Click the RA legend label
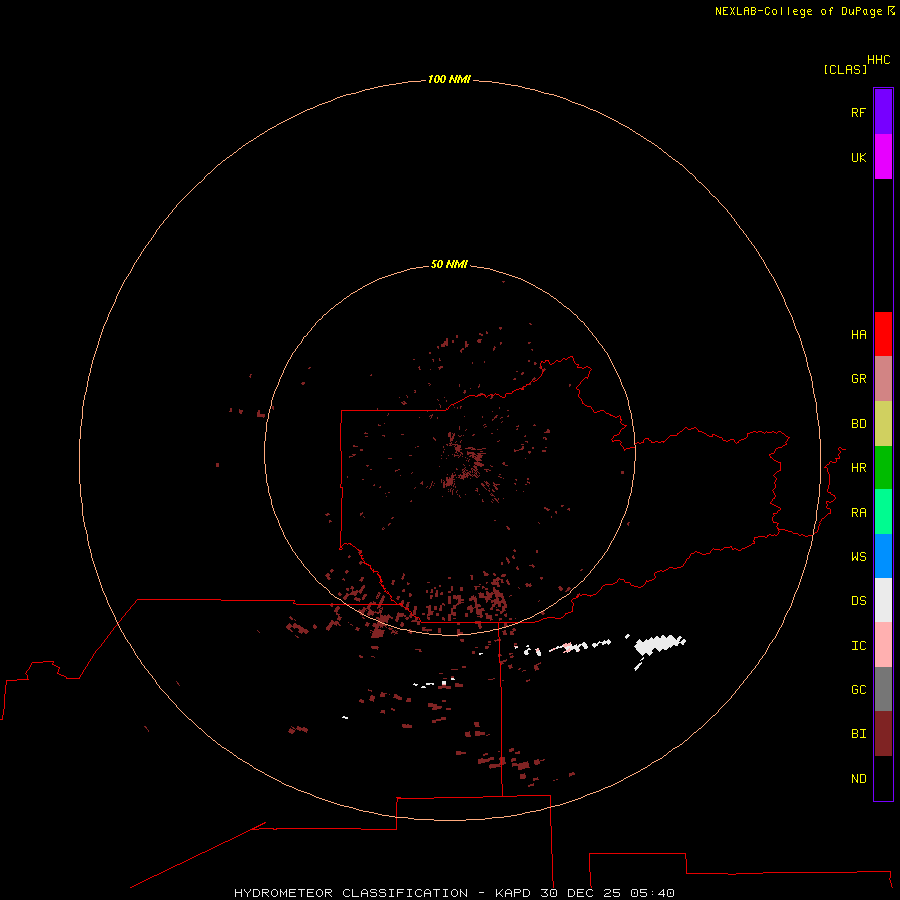Screen dimensions: 900x900 tap(858, 513)
